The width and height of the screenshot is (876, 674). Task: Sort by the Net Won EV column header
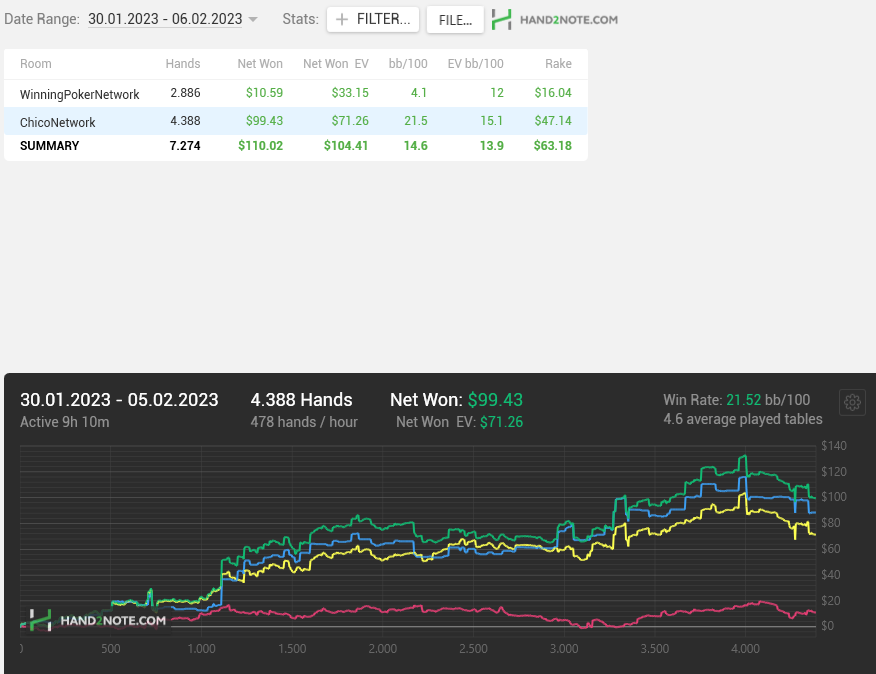tap(336, 64)
